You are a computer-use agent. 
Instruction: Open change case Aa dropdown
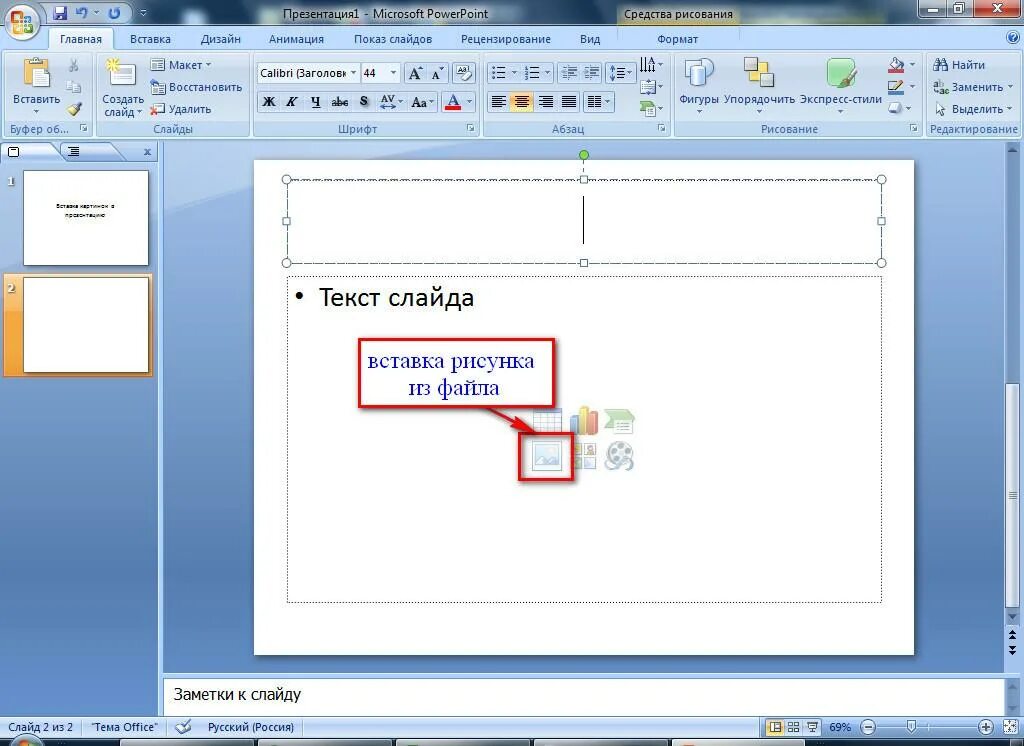point(423,102)
